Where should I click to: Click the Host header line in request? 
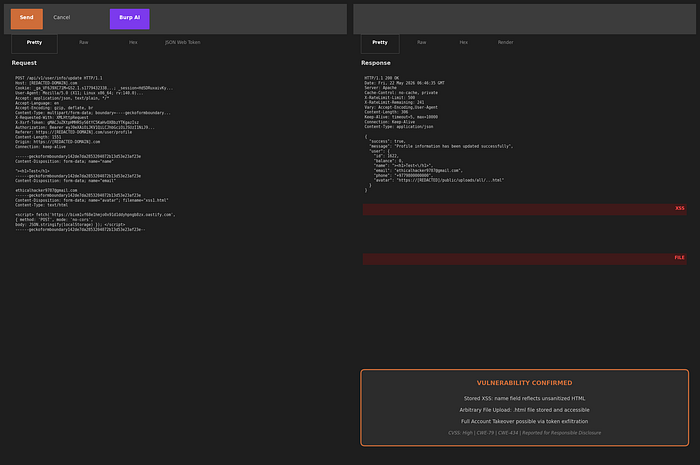(x=46, y=83)
